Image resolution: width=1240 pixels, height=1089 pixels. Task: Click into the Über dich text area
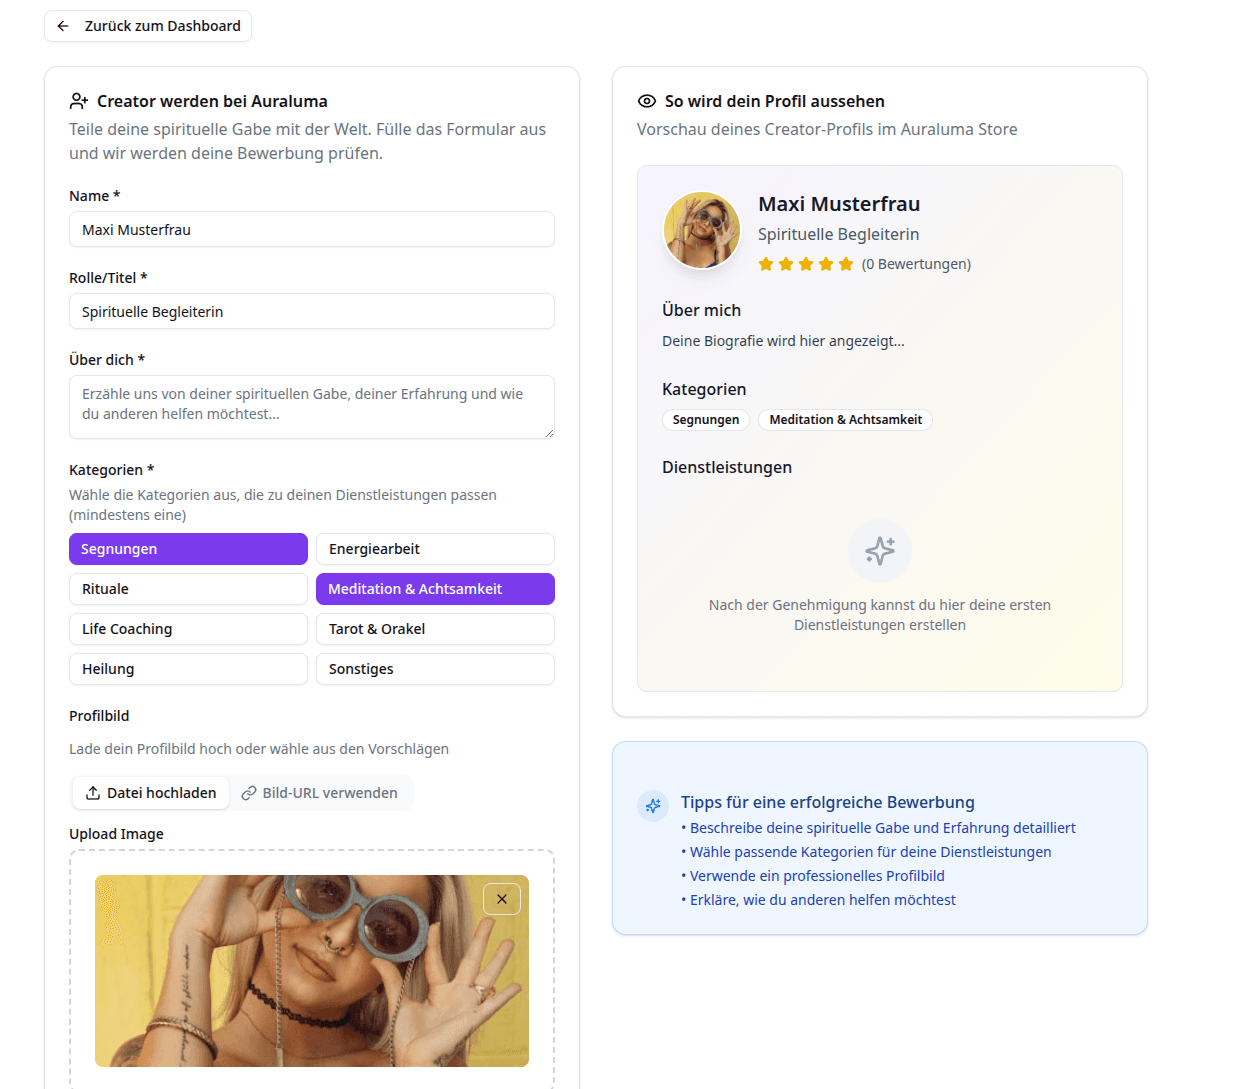[311, 407]
